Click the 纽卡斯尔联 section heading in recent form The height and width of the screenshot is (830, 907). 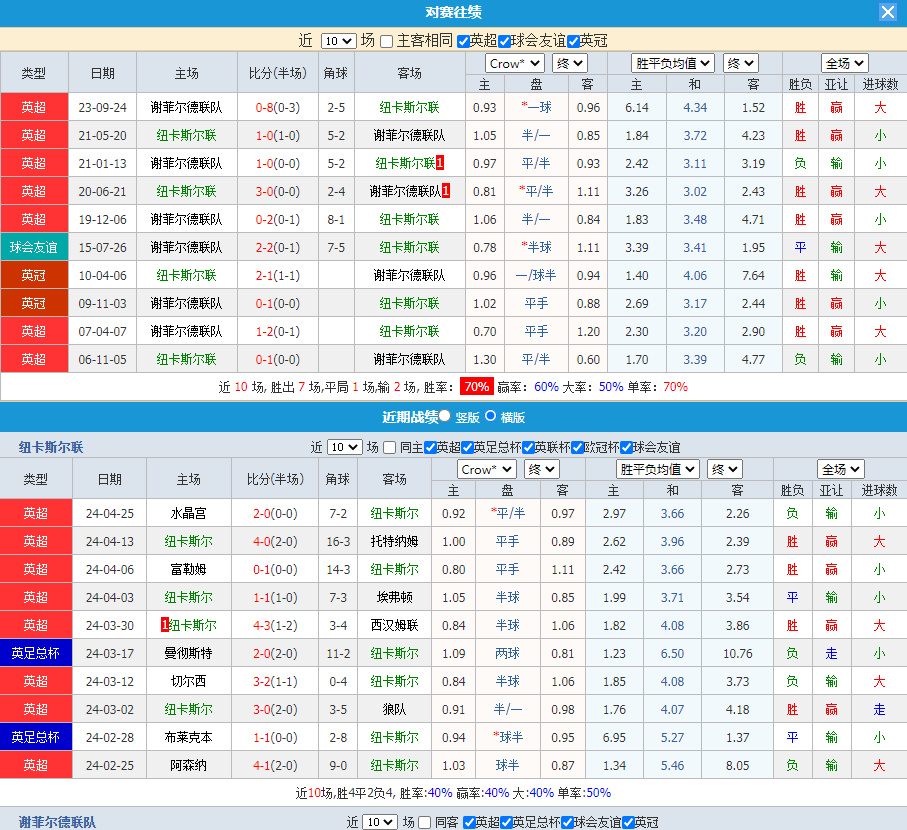[51, 447]
